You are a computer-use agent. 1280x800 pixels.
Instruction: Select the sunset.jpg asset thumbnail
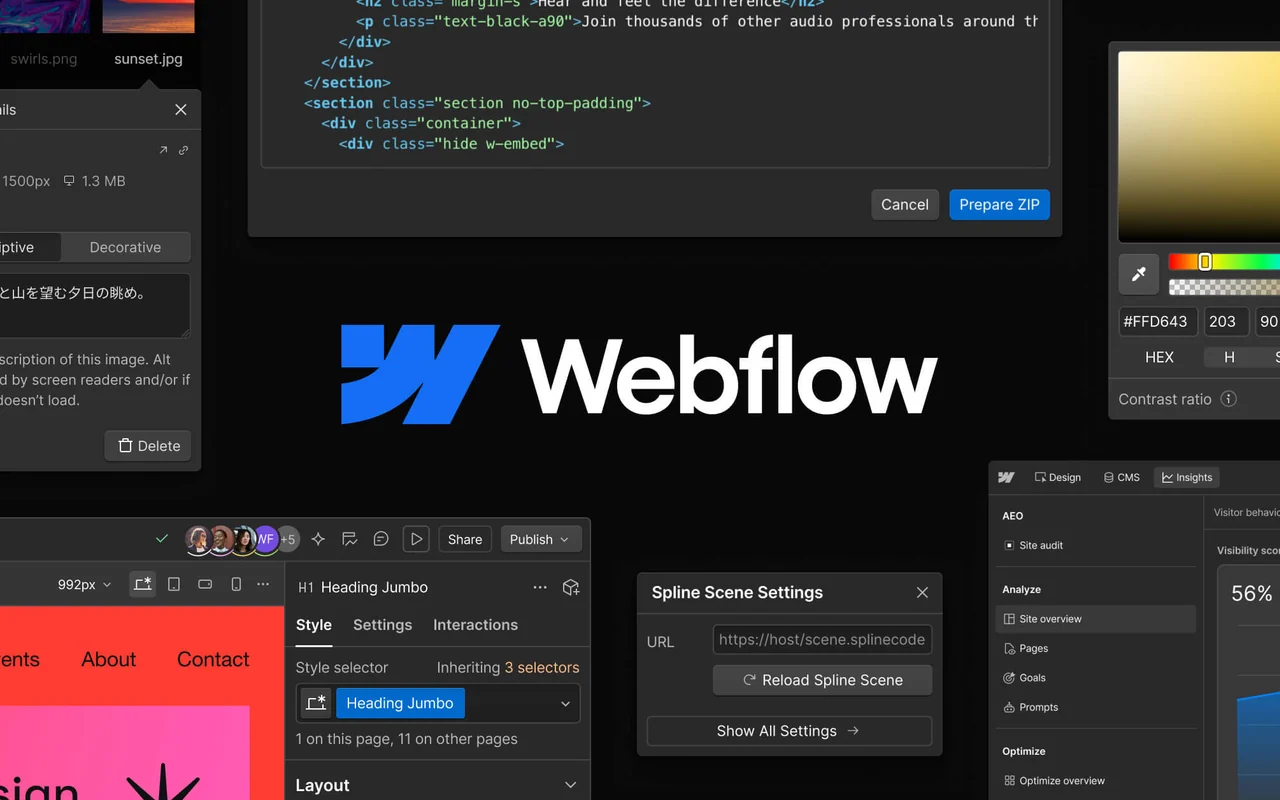[x=148, y=16]
